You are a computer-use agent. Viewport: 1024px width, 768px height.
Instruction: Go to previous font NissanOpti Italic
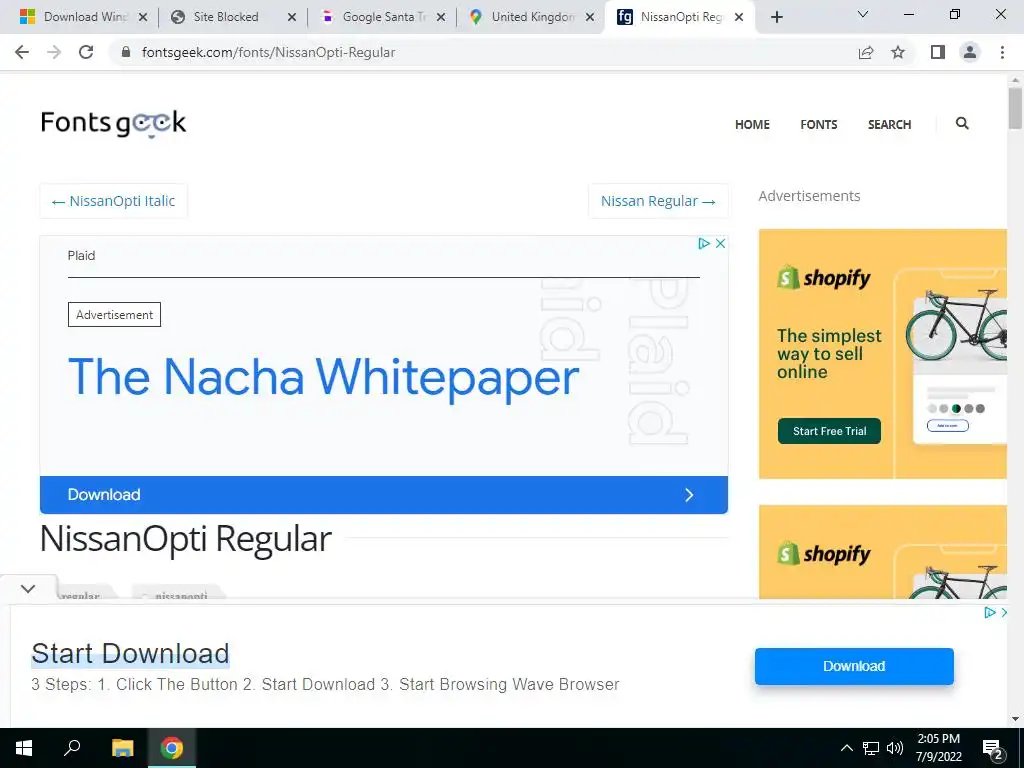point(114,201)
